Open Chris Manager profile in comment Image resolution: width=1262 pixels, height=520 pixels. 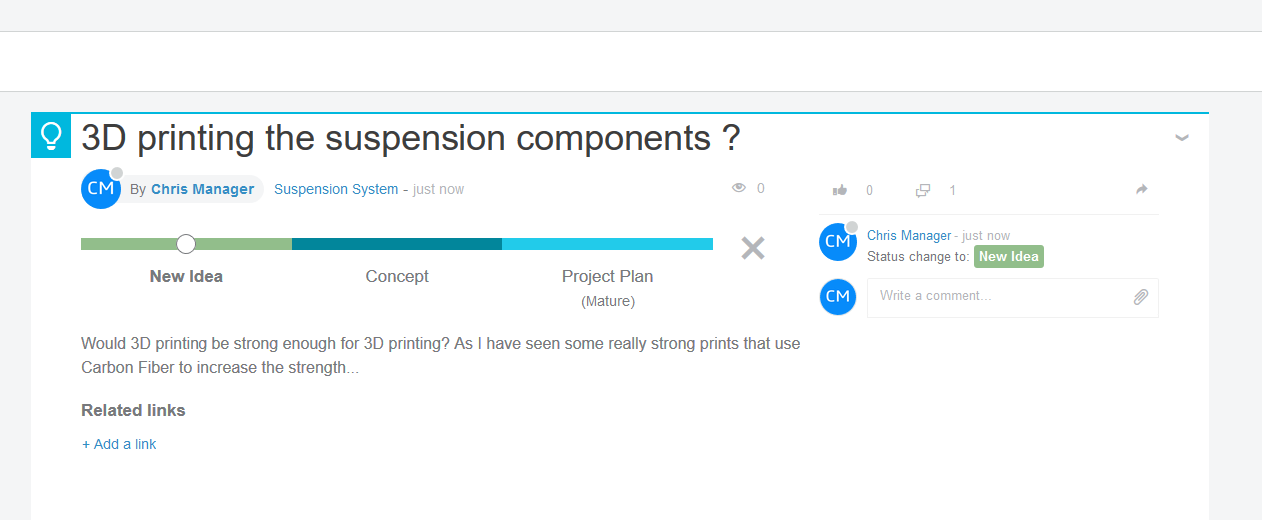point(909,236)
